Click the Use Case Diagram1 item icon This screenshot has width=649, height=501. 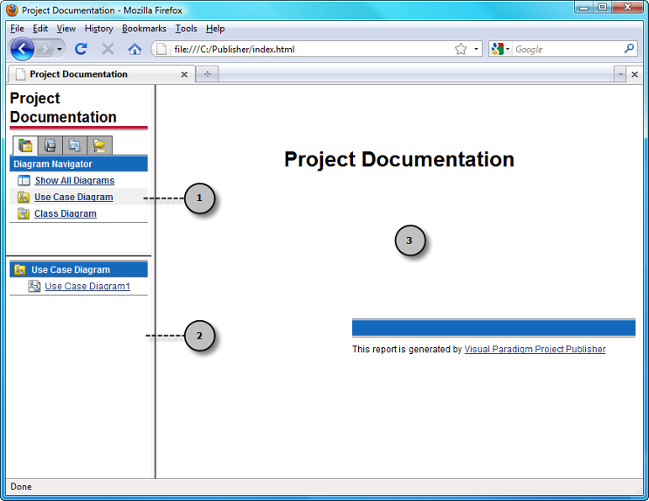pyautogui.click(x=34, y=286)
